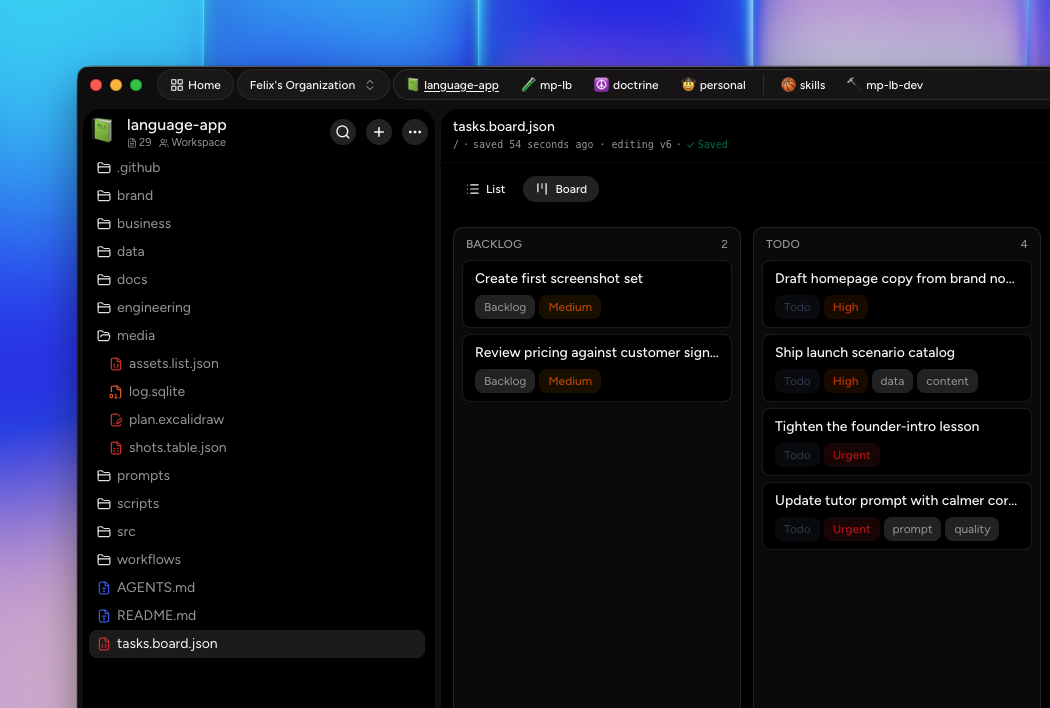Click the content tag on Ship launch card

point(947,381)
